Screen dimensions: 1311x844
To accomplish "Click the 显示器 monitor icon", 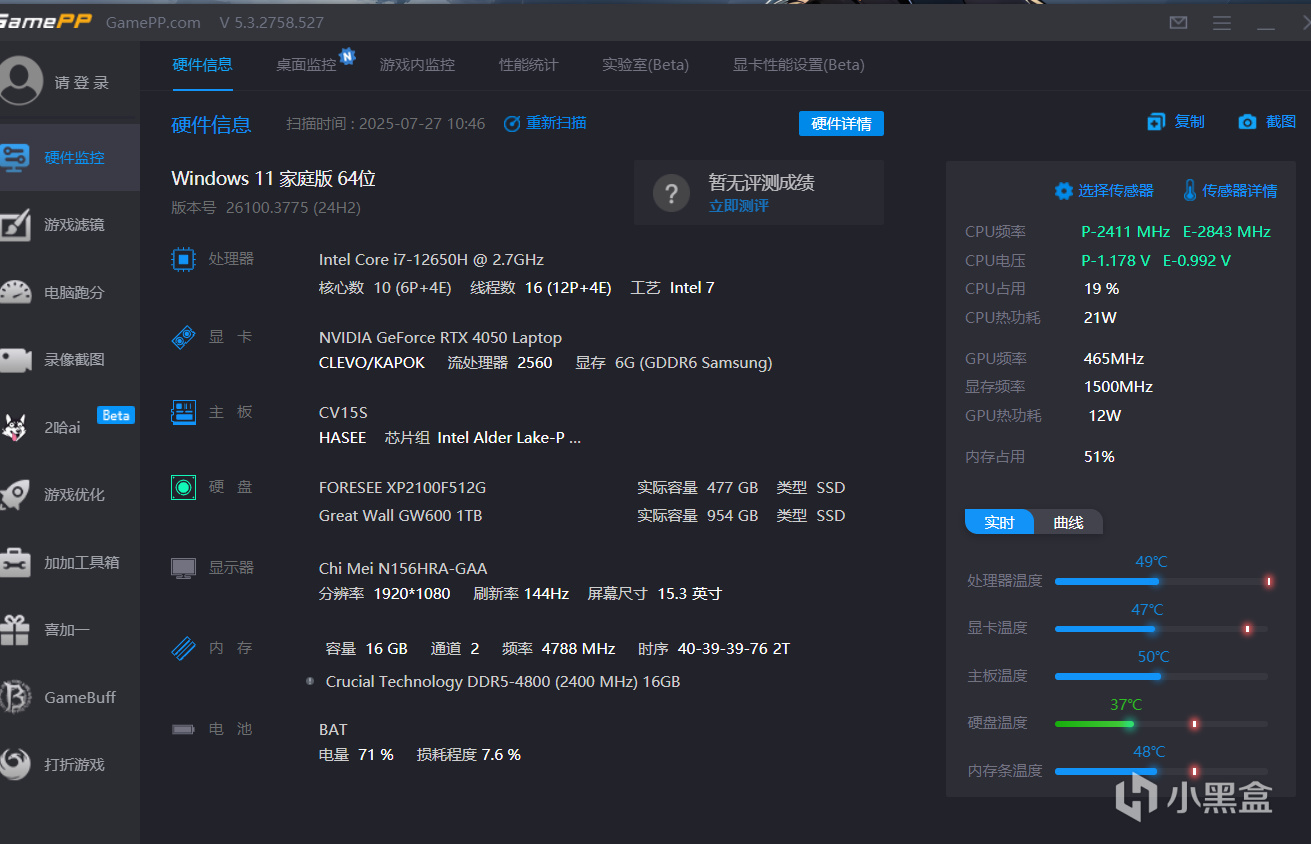I will coord(183,568).
